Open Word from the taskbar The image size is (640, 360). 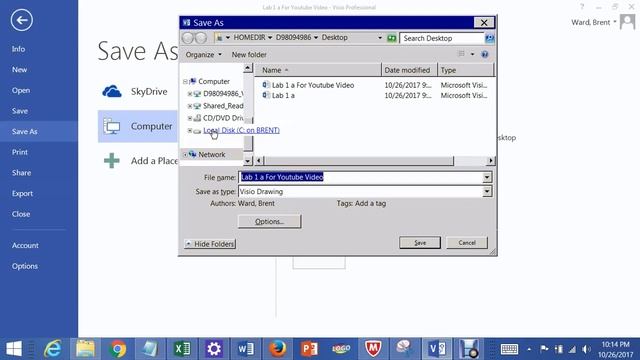click(246, 349)
